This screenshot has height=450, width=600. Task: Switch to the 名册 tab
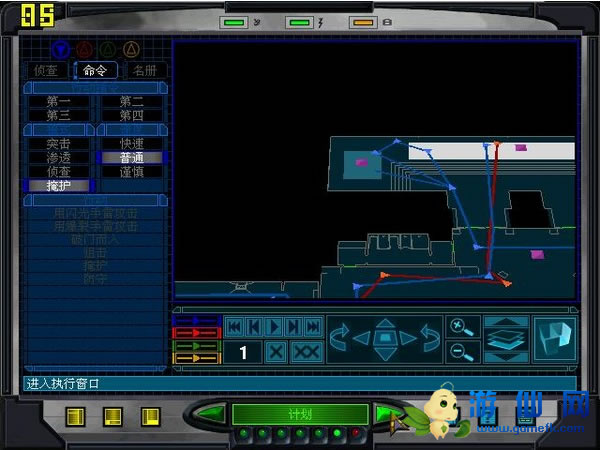[146, 71]
